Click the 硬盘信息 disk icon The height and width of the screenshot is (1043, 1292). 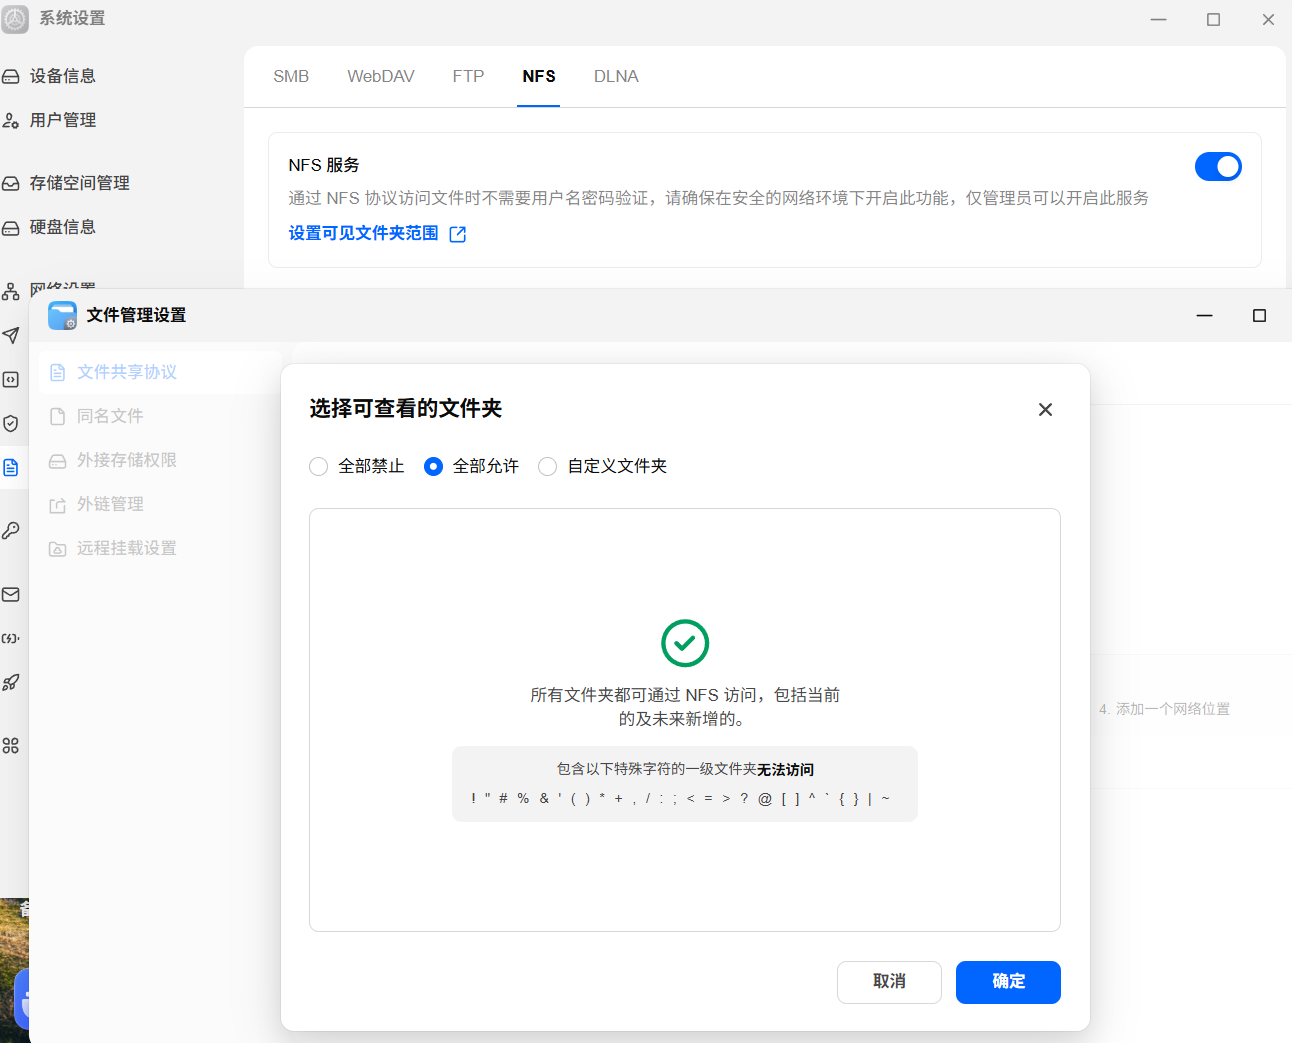click(11, 227)
